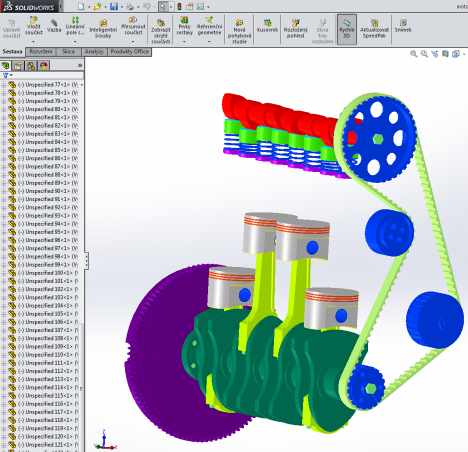Switch to Analýzy tab
The image size is (468, 452).
click(94, 51)
